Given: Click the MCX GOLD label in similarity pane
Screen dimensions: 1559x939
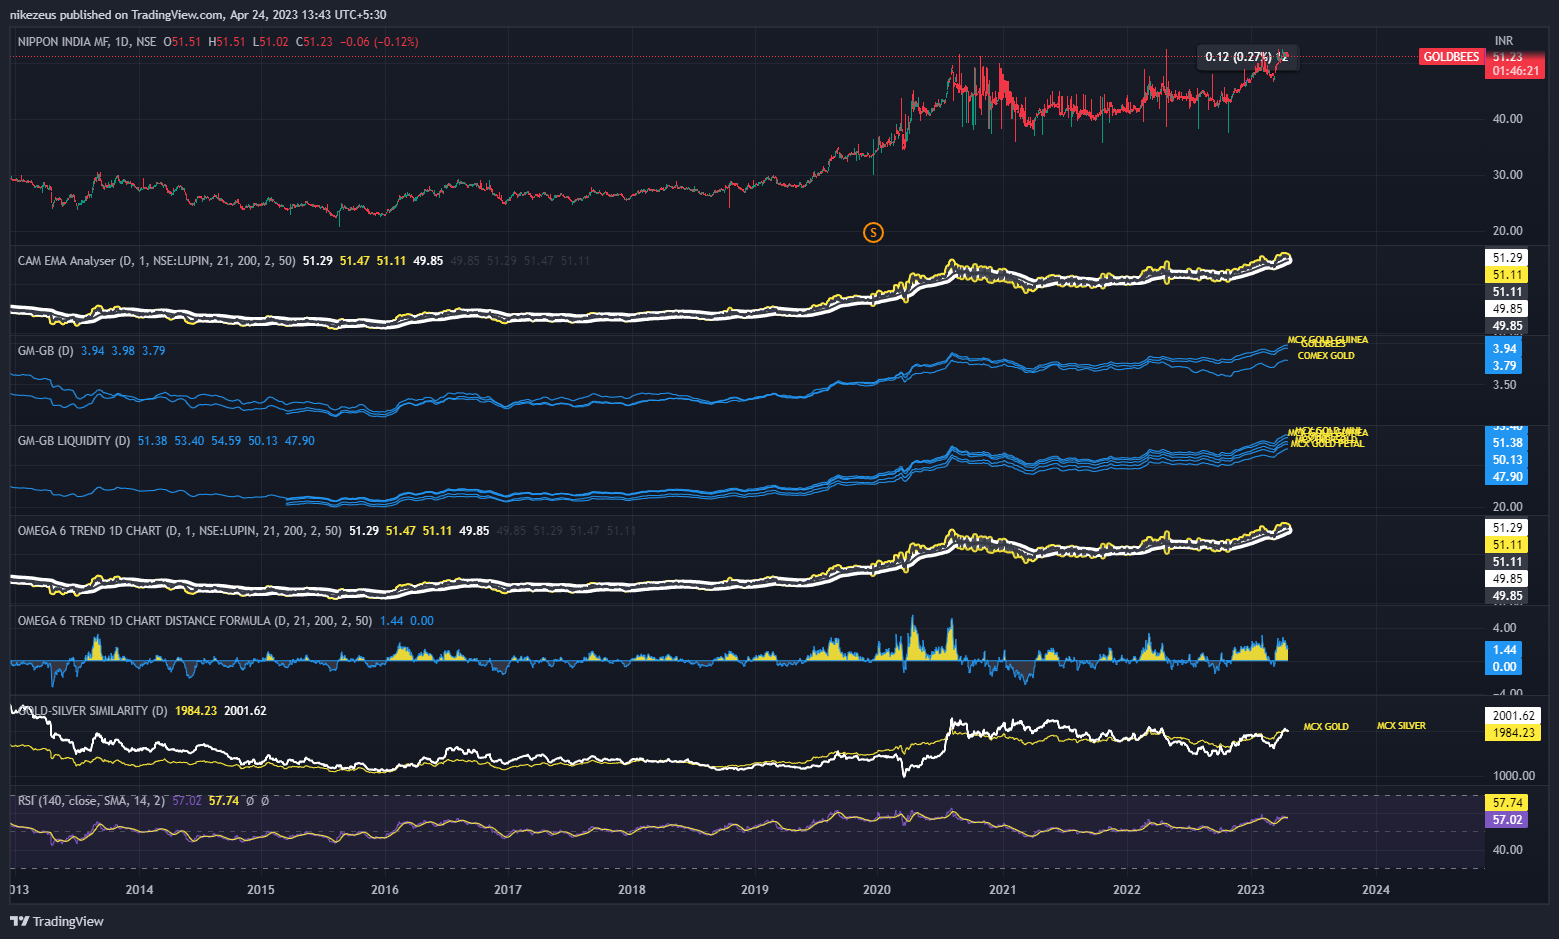Looking at the screenshot, I should [x=1326, y=727].
